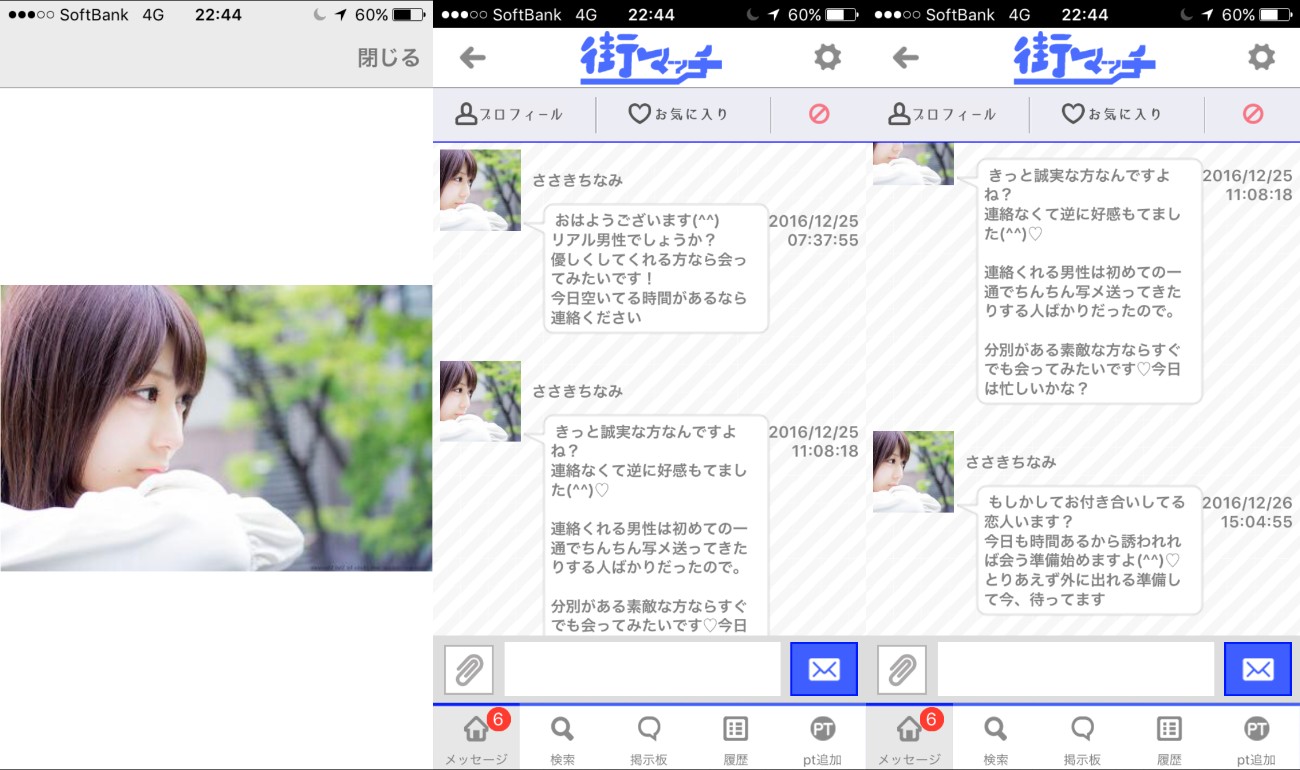Image resolution: width=1300 pixels, height=770 pixels.
Task: Open プロフィール in the middle chat screen
Action: (509, 114)
